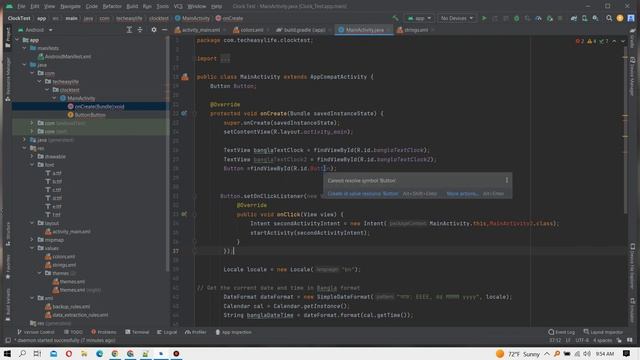Click the Windows Start button
The width and height of the screenshot is (640, 360).
point(7,353)
